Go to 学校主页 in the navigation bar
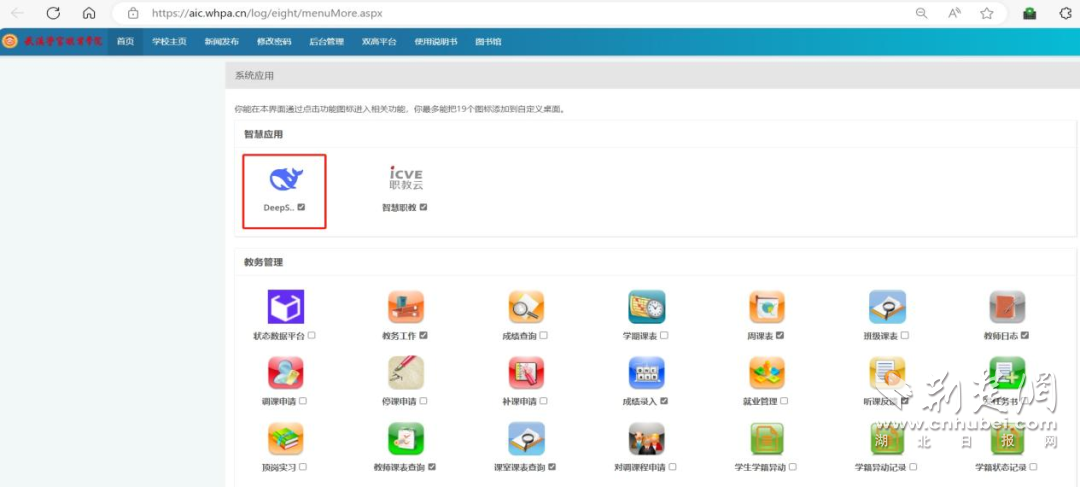 (x=169, y=41)
